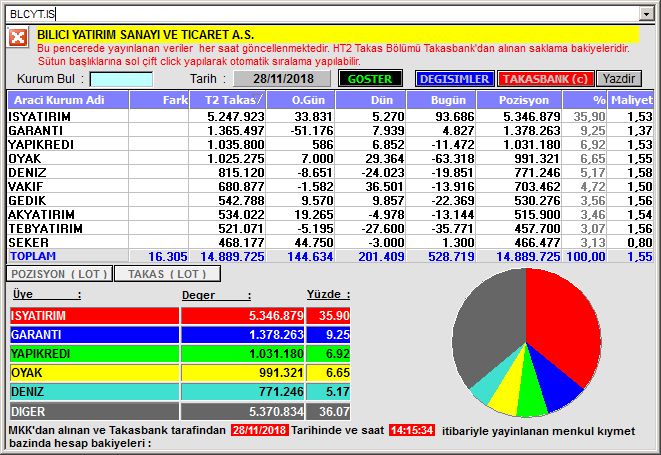Click the red TAKASBANK (c) button
This screenshot has width=661, height=455.
tap(545, 79)
